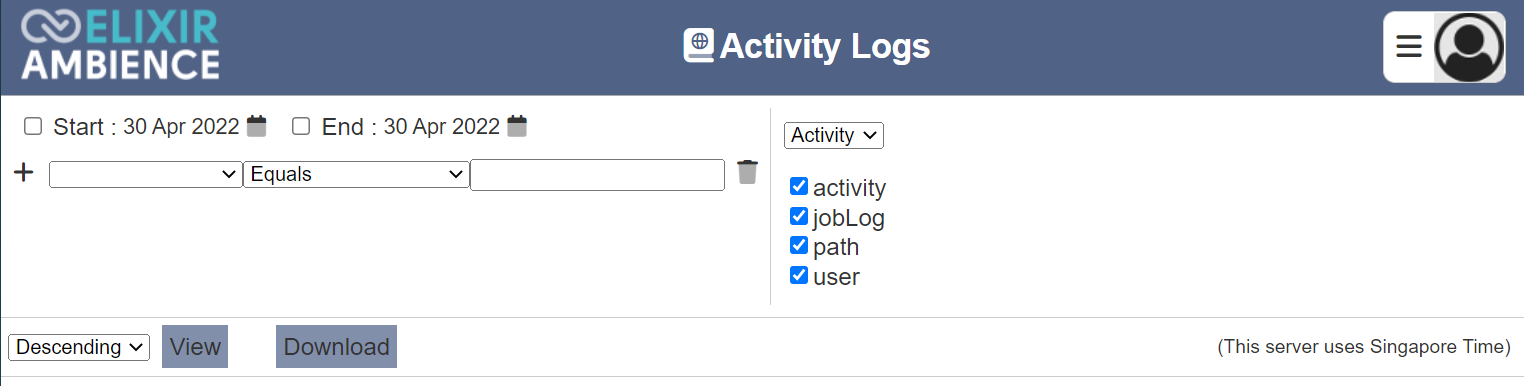The image size is (1524, 386).
Task: Uncheck the activity column checkbox
Action: pyautogui.click(x=799, y=186)
